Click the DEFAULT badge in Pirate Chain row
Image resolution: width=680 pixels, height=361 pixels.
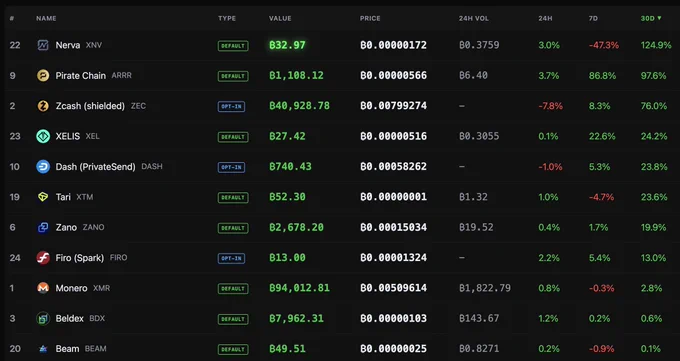pyautogui.click(x=233, y=76)
